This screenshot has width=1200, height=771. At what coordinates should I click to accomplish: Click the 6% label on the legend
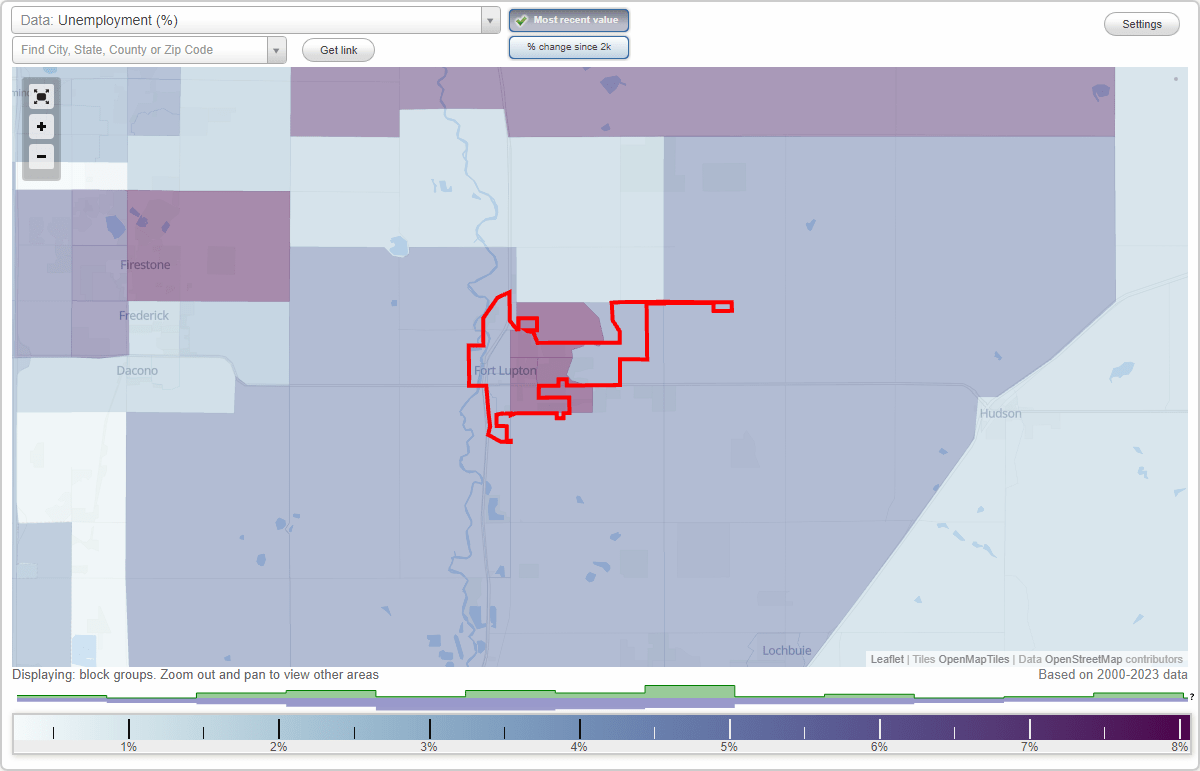(879, 747)
